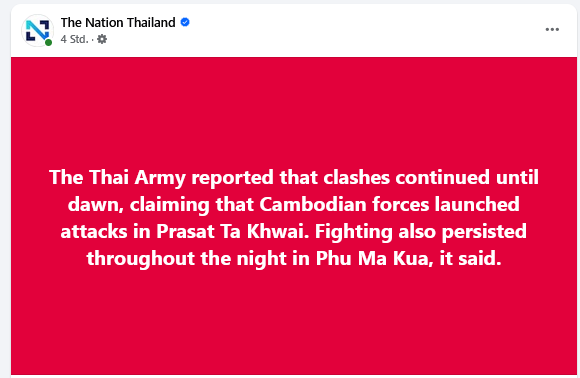Click the word 'dawn' in the post
The width and height of the screenshot is (580, 378).
(x=95, y=204)
